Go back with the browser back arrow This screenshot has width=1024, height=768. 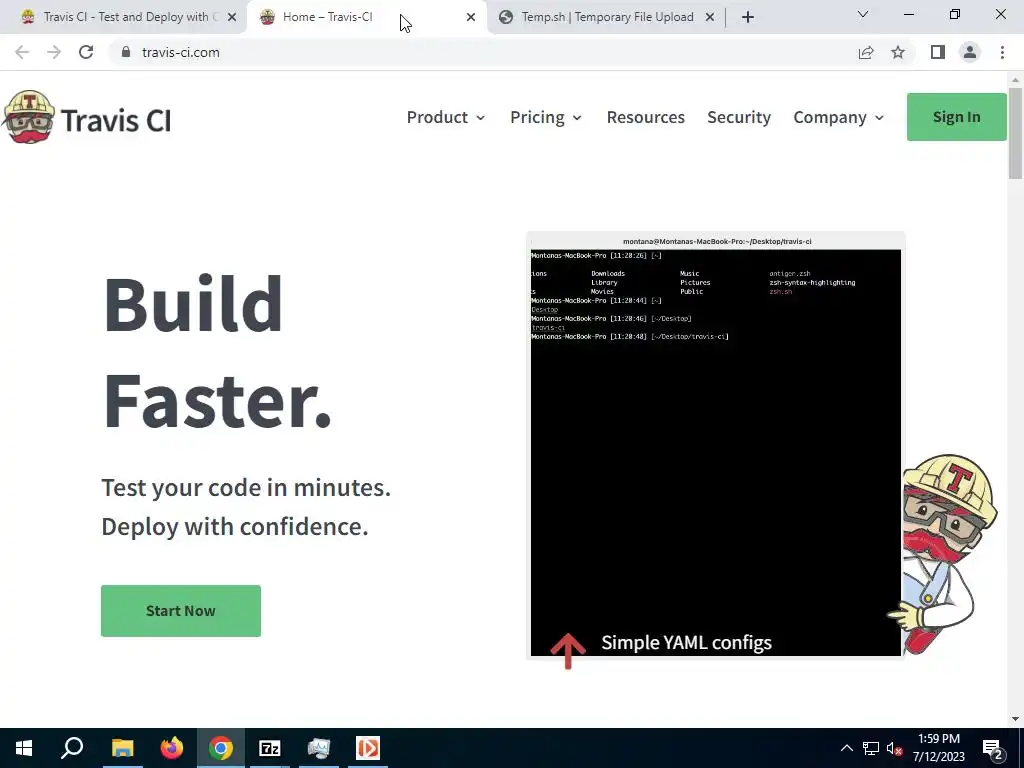click(22, 52)
